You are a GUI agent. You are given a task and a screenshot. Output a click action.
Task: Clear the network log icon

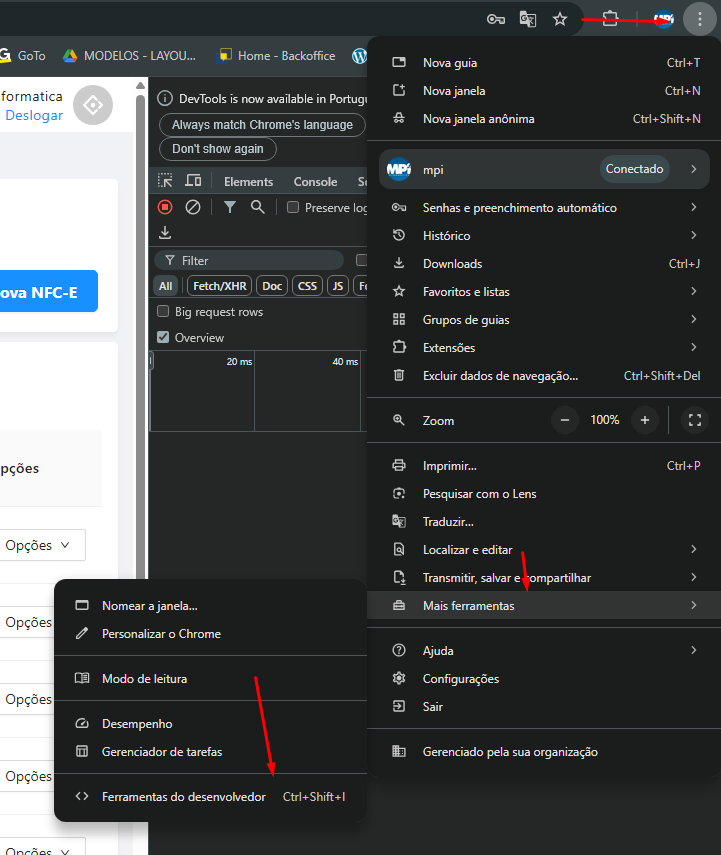tap(193, 207)
